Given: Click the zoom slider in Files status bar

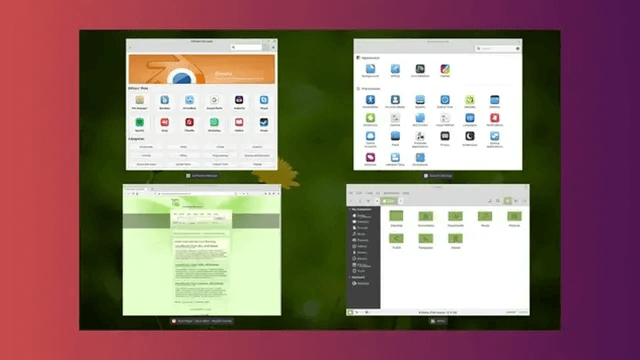Looking at the screenshot, I should (517, 312).
